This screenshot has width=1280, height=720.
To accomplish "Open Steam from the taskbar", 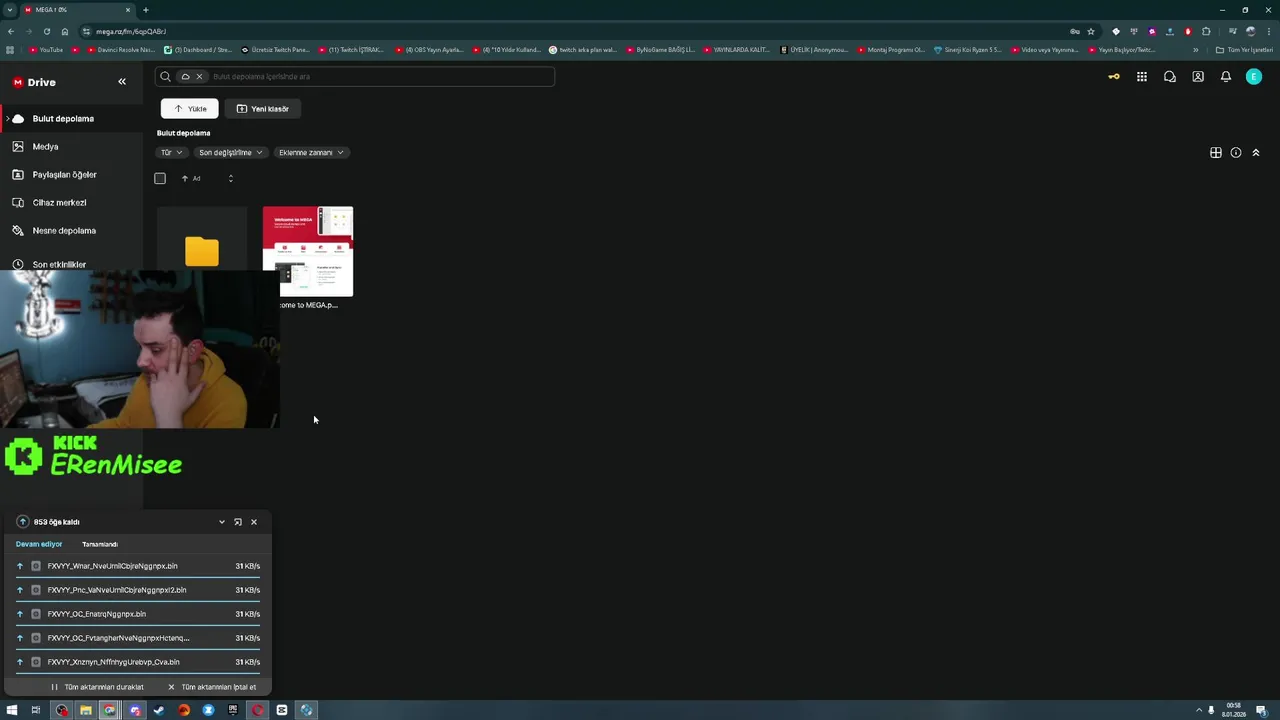I will 159,710.
